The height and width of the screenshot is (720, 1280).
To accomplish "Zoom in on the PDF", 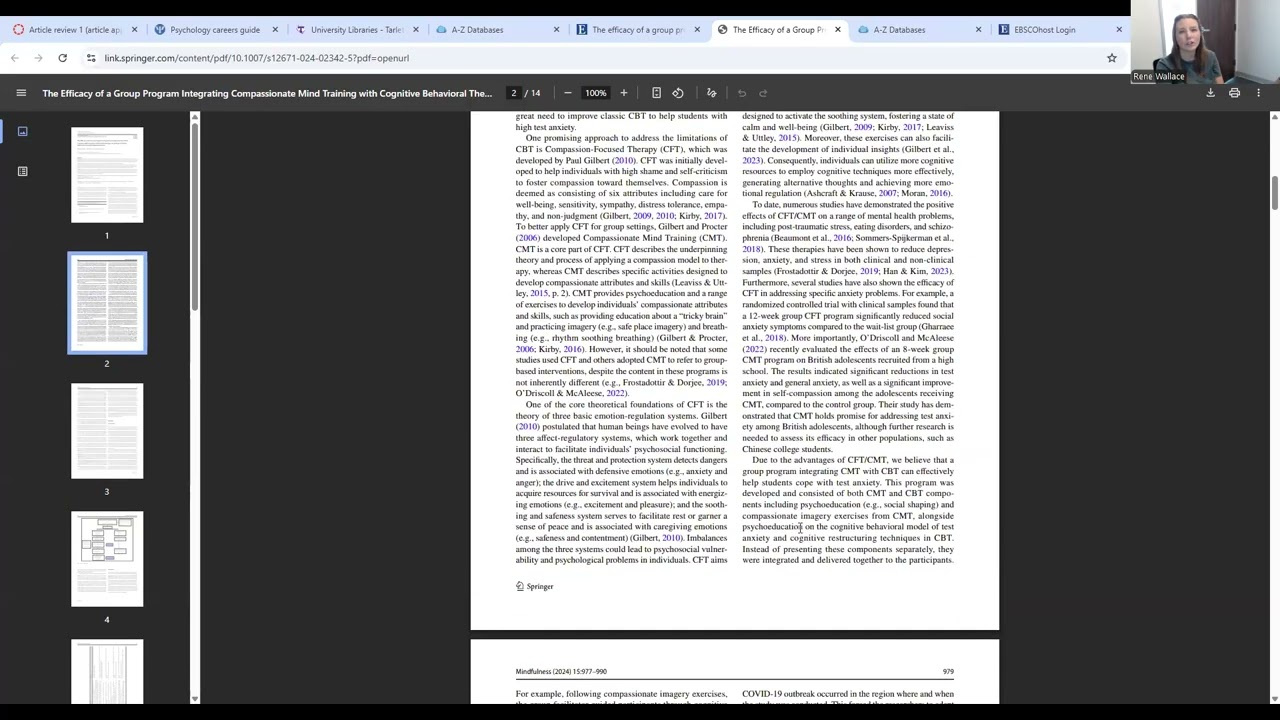I will point(623,93).
